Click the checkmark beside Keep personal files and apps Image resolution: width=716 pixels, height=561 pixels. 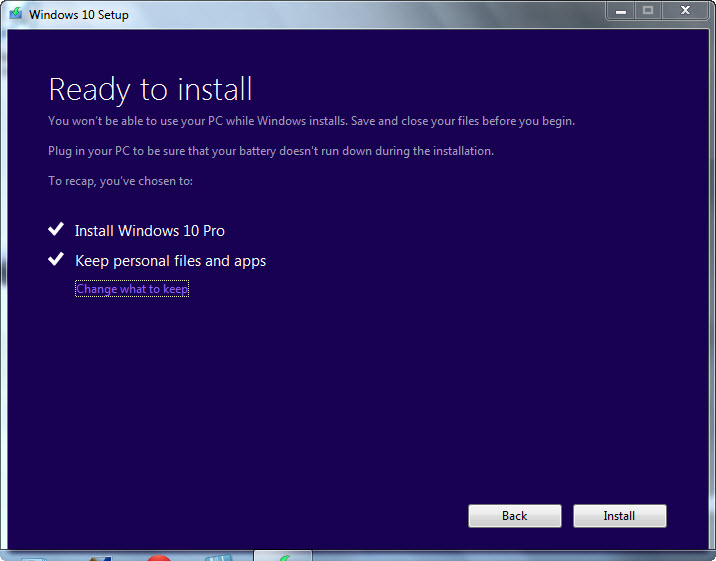tap(56, 259)
